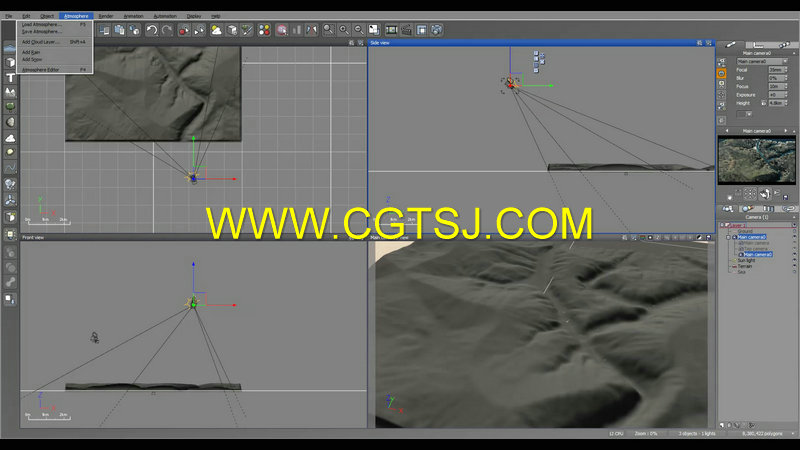Open the four-colored-dots material summary icon

[x=264, y=30]
